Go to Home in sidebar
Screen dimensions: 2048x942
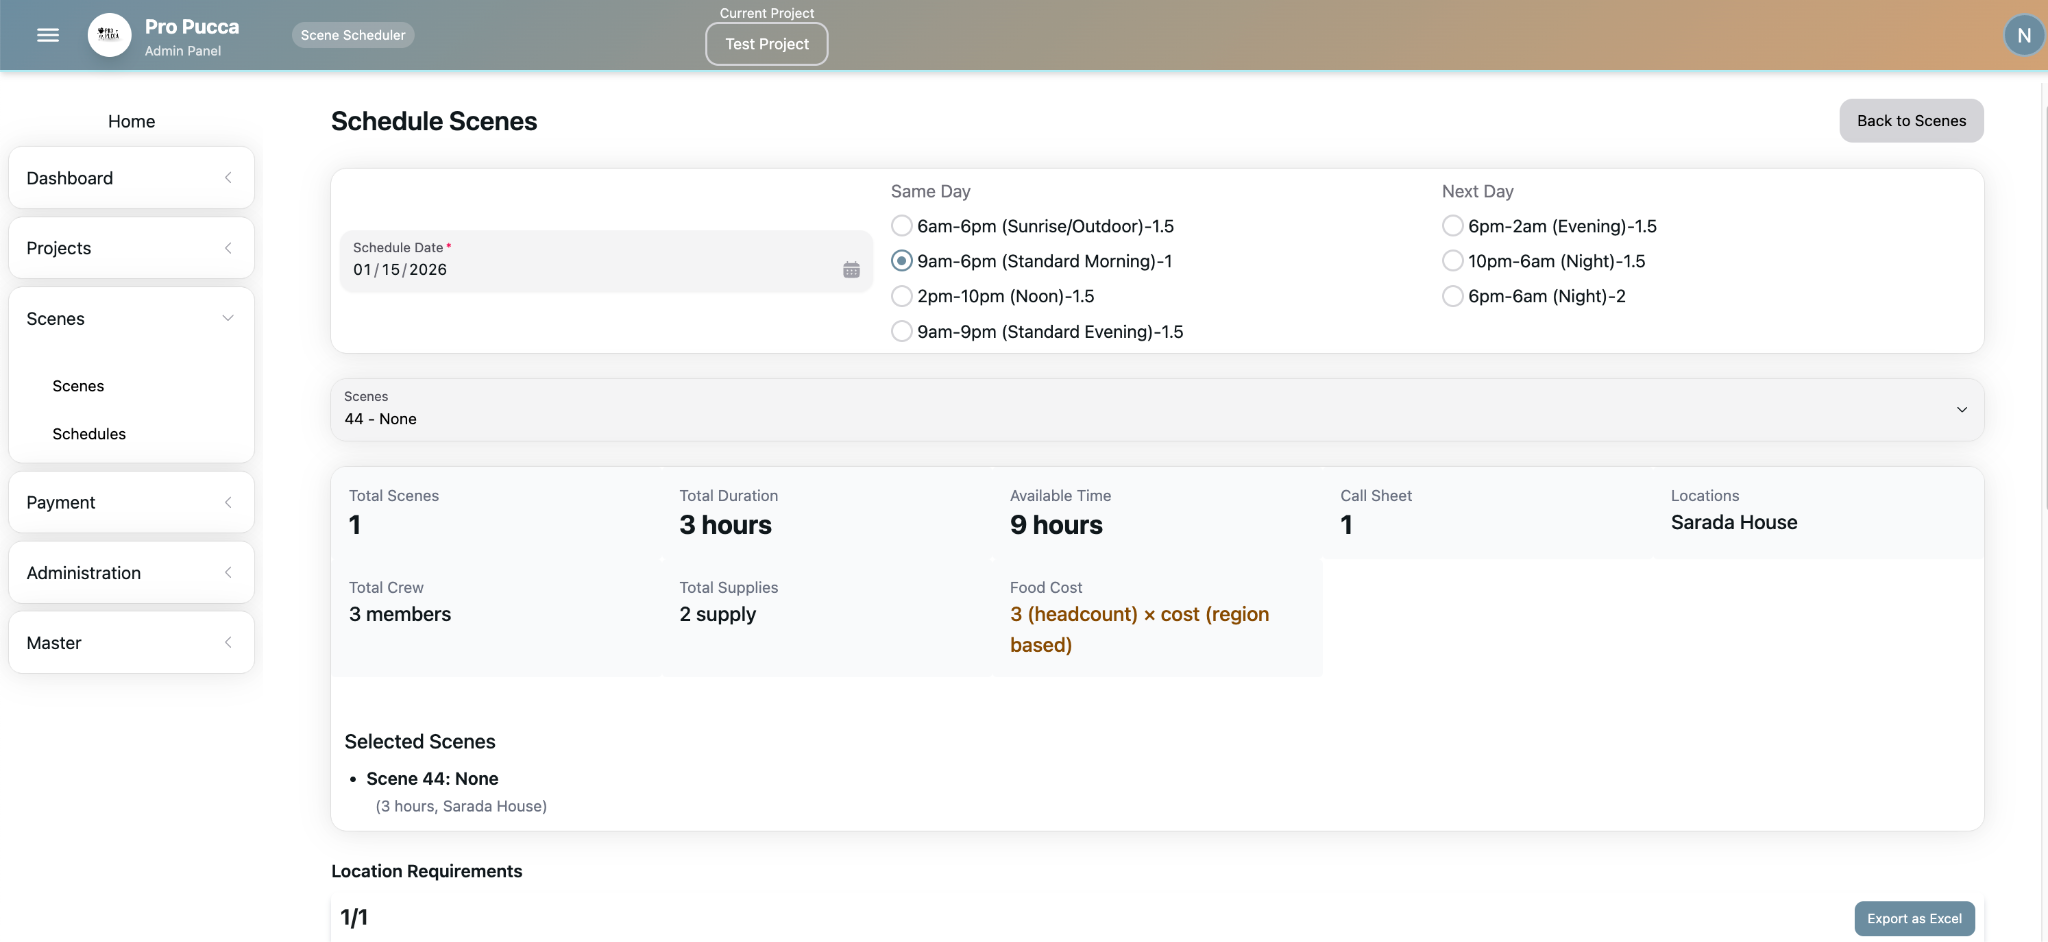click(x=131, y=121)
